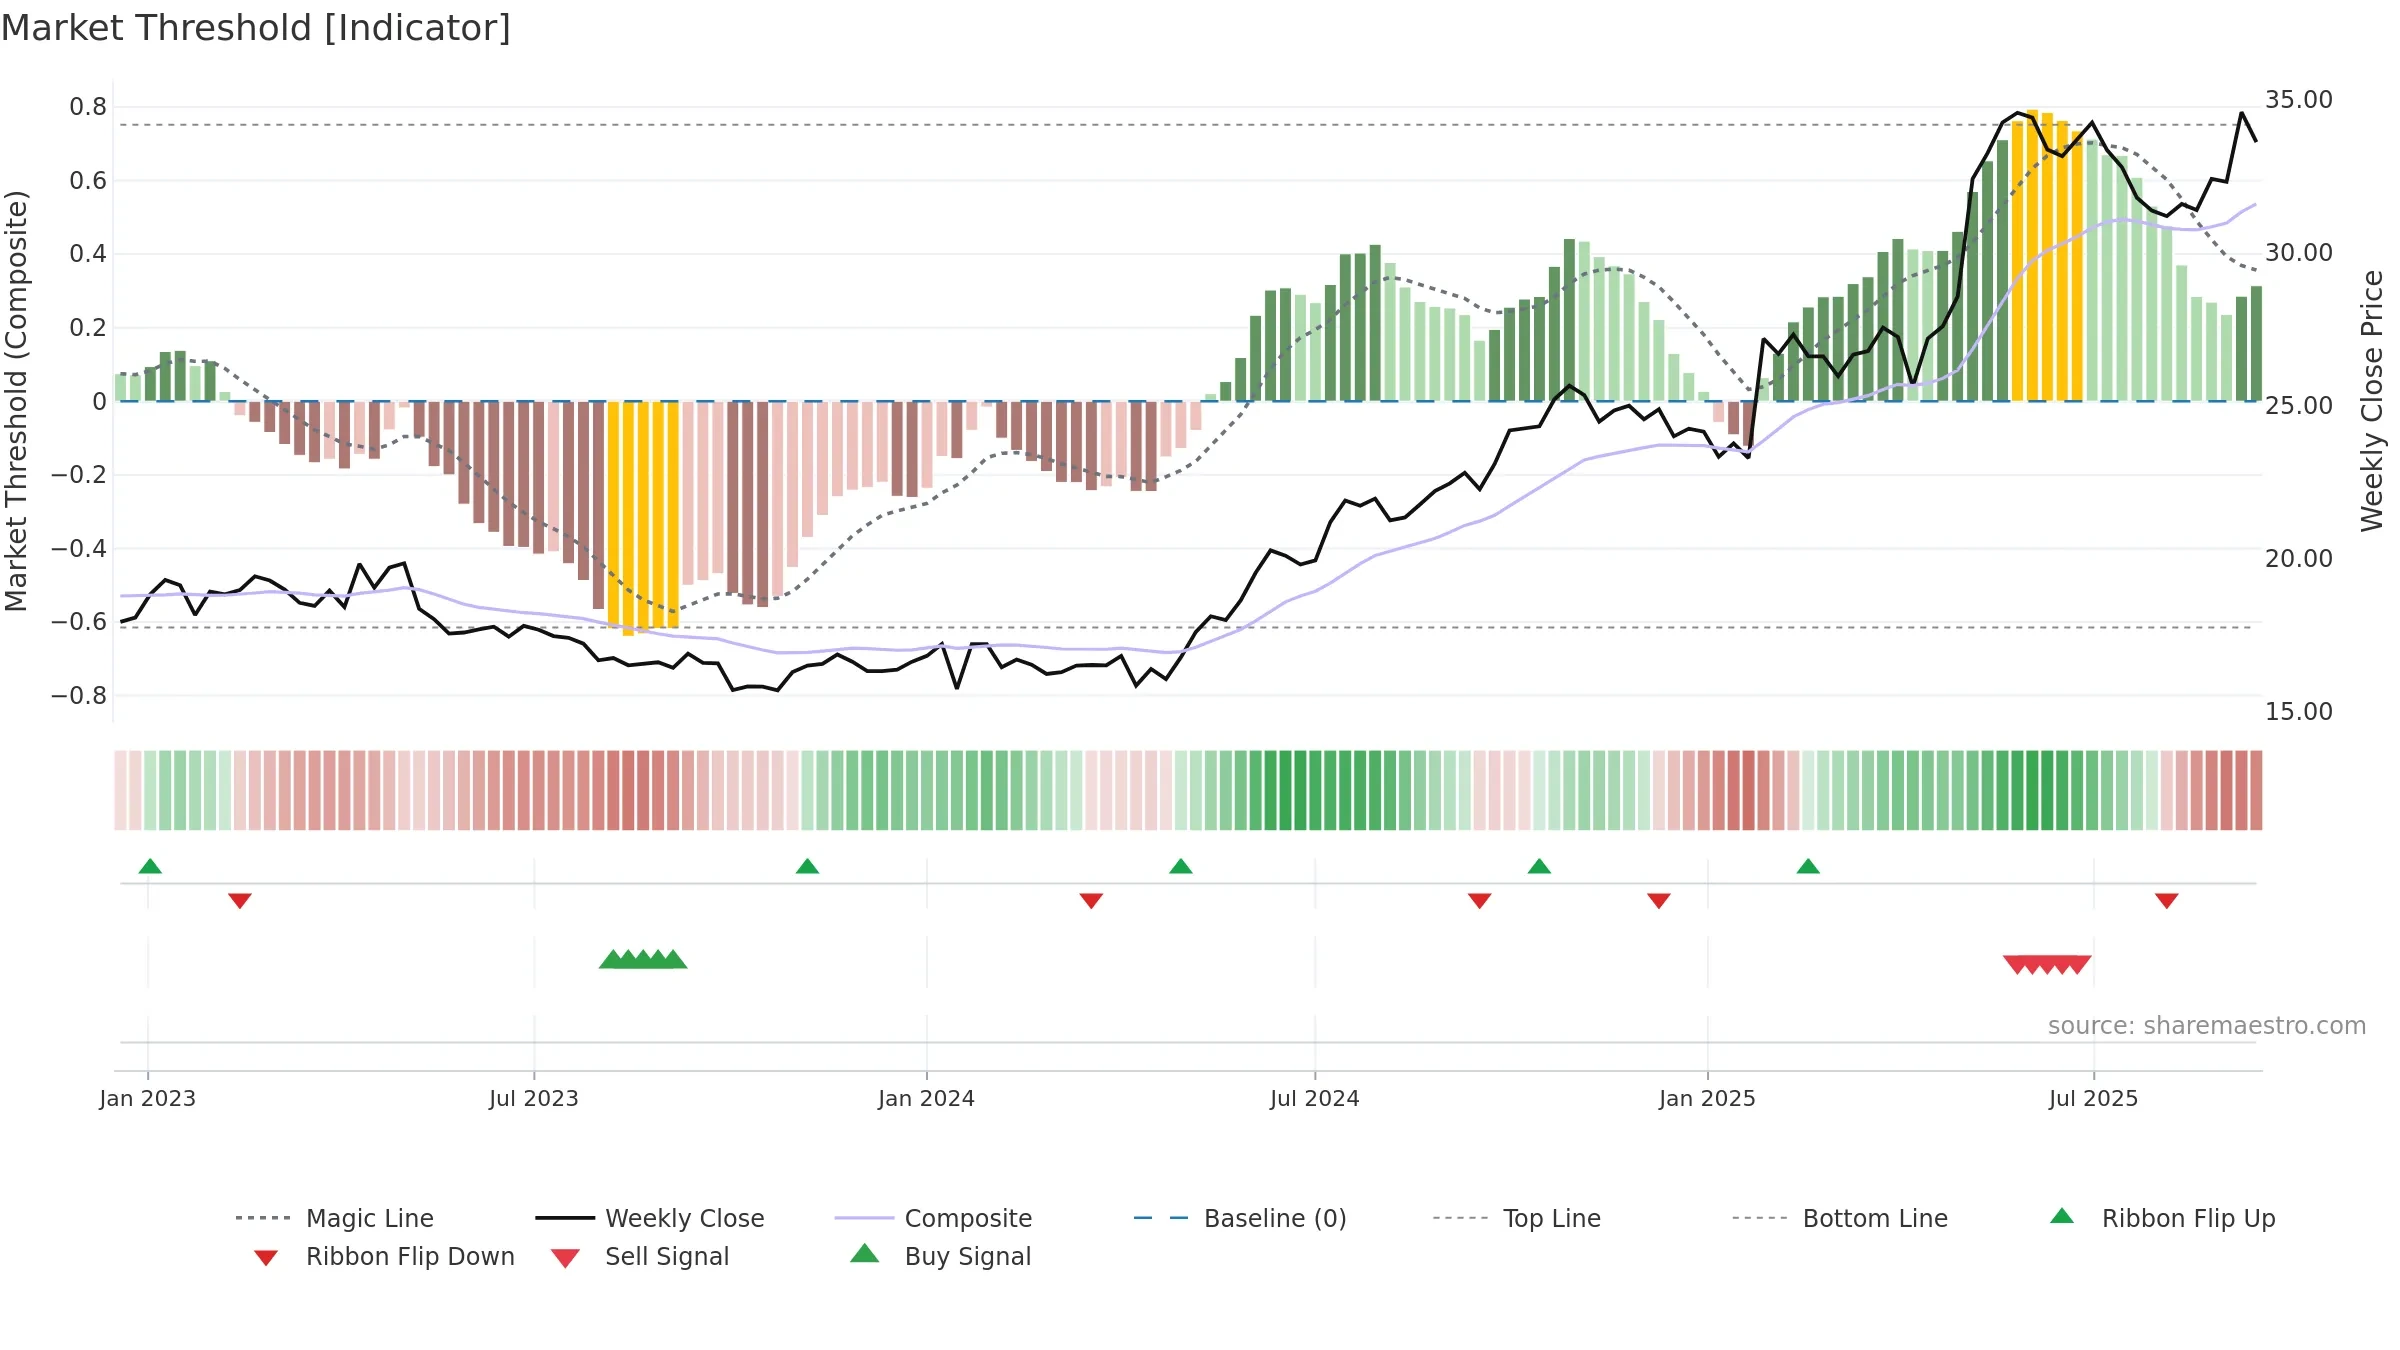The height and width of the screenshot is (1350, 2400).
Task: Click the ribbon flip up marker in Oct 2024
Action: 1540,866
